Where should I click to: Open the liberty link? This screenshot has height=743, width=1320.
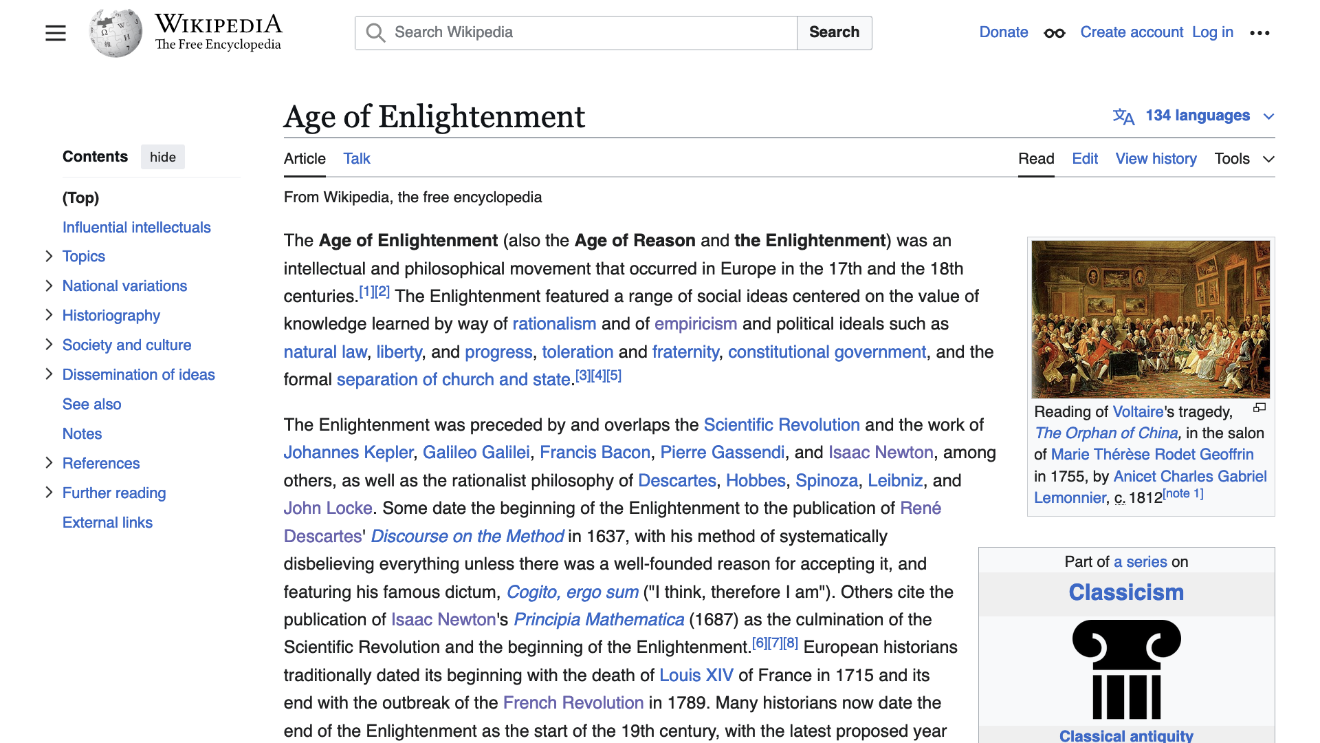pyautogui.click(x=399, y=352)
